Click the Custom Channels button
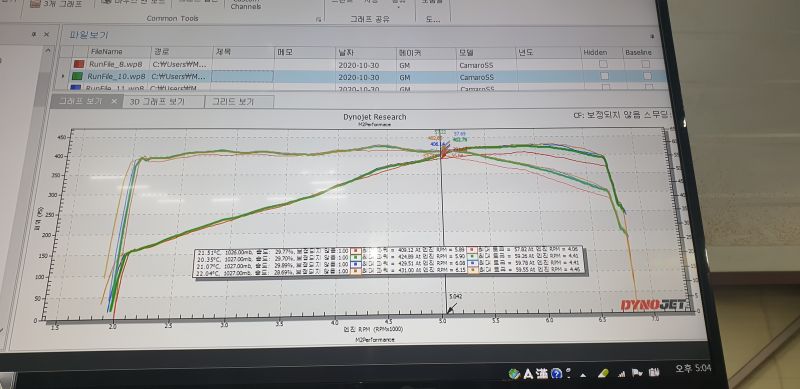 click(246, 5)
